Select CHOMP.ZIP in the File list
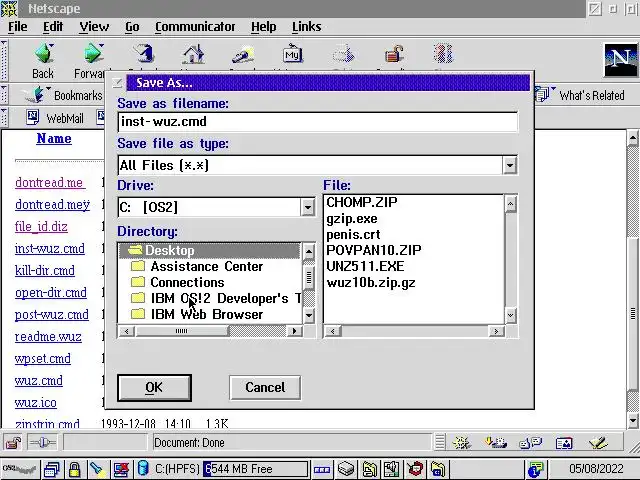640x480 pixels. (x=362, y=202)
